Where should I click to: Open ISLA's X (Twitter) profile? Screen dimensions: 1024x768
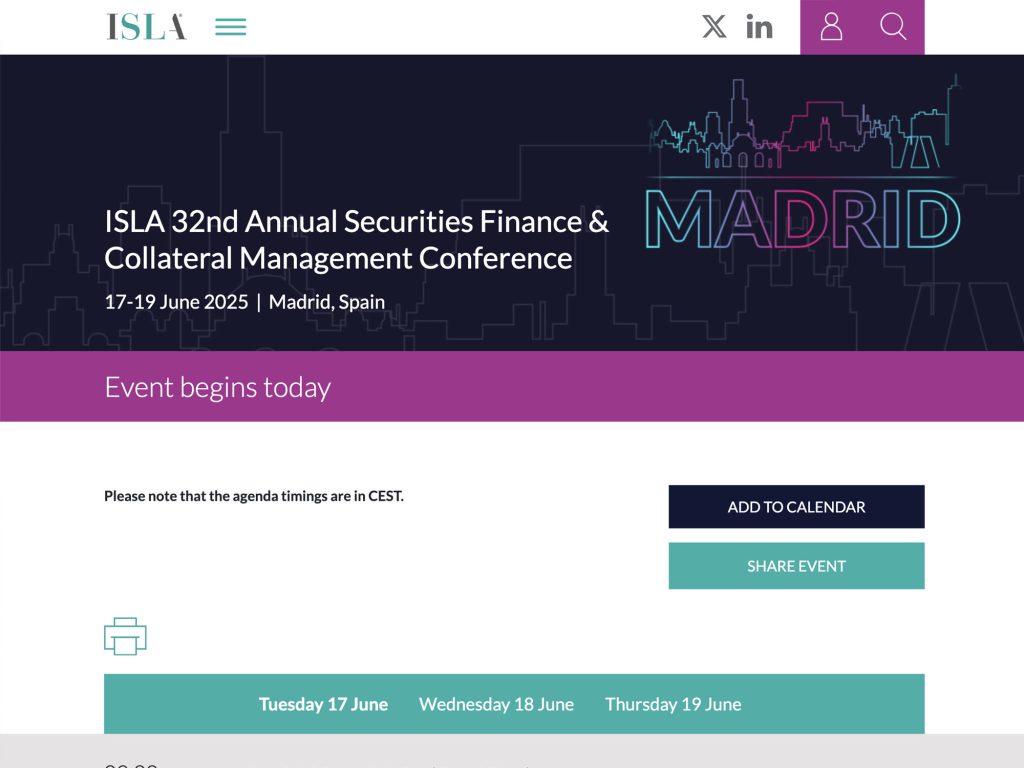[714, 27]
